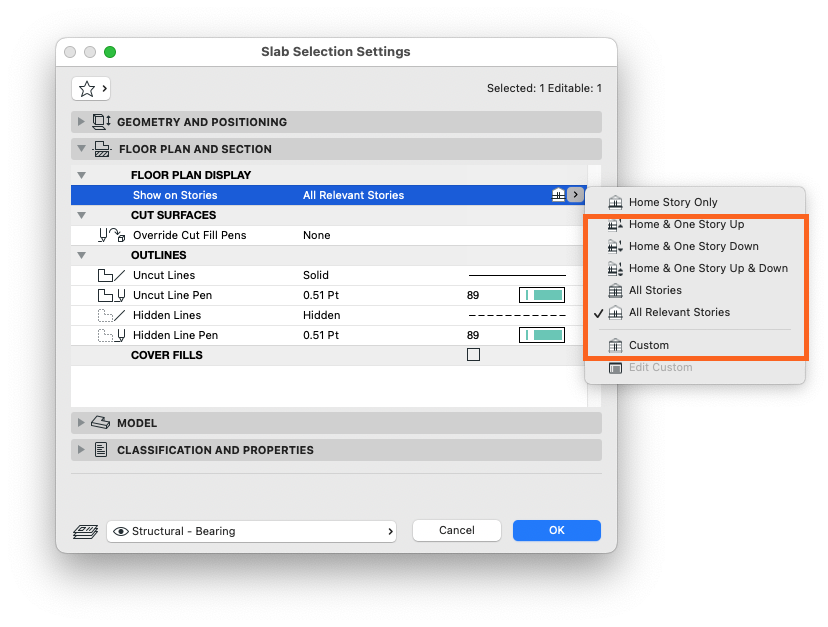Click the Model panel slab icon

click(100, 423)
